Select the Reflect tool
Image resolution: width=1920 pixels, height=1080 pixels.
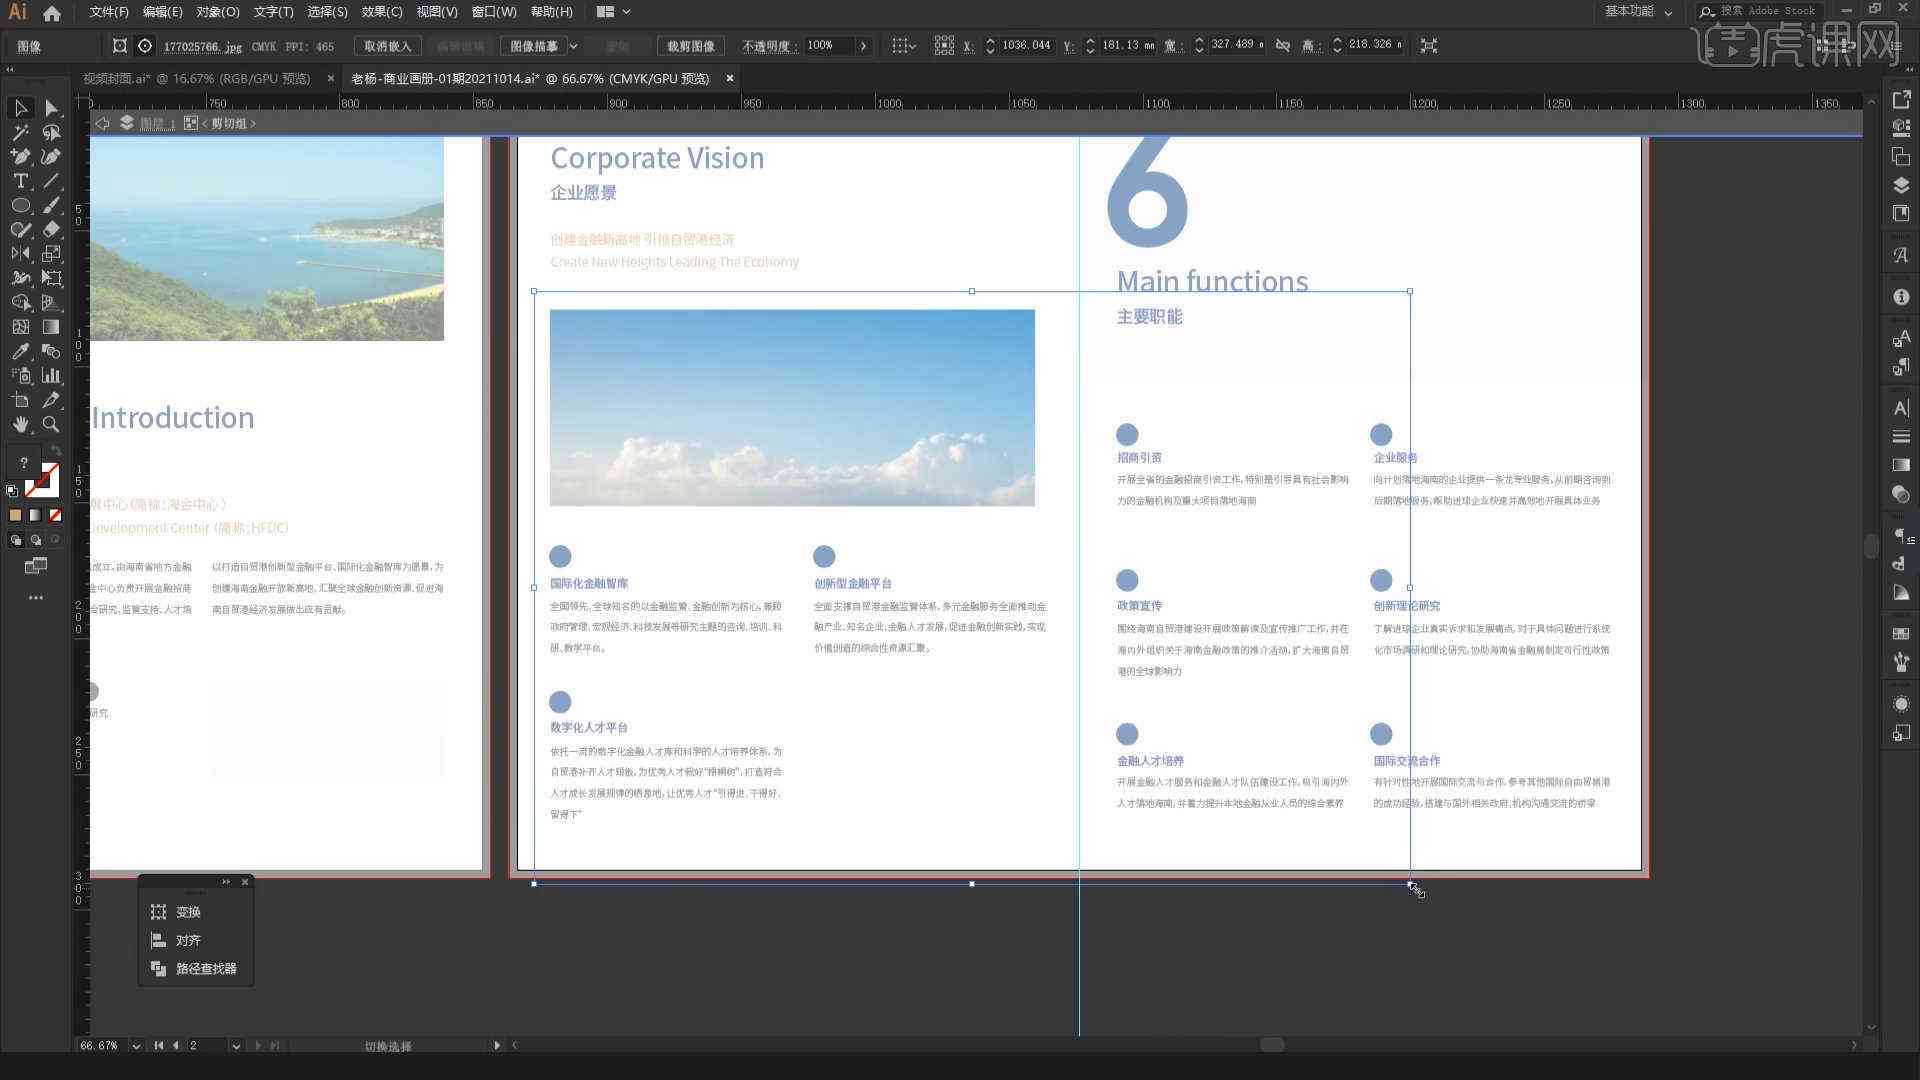[x=20, y=254]
